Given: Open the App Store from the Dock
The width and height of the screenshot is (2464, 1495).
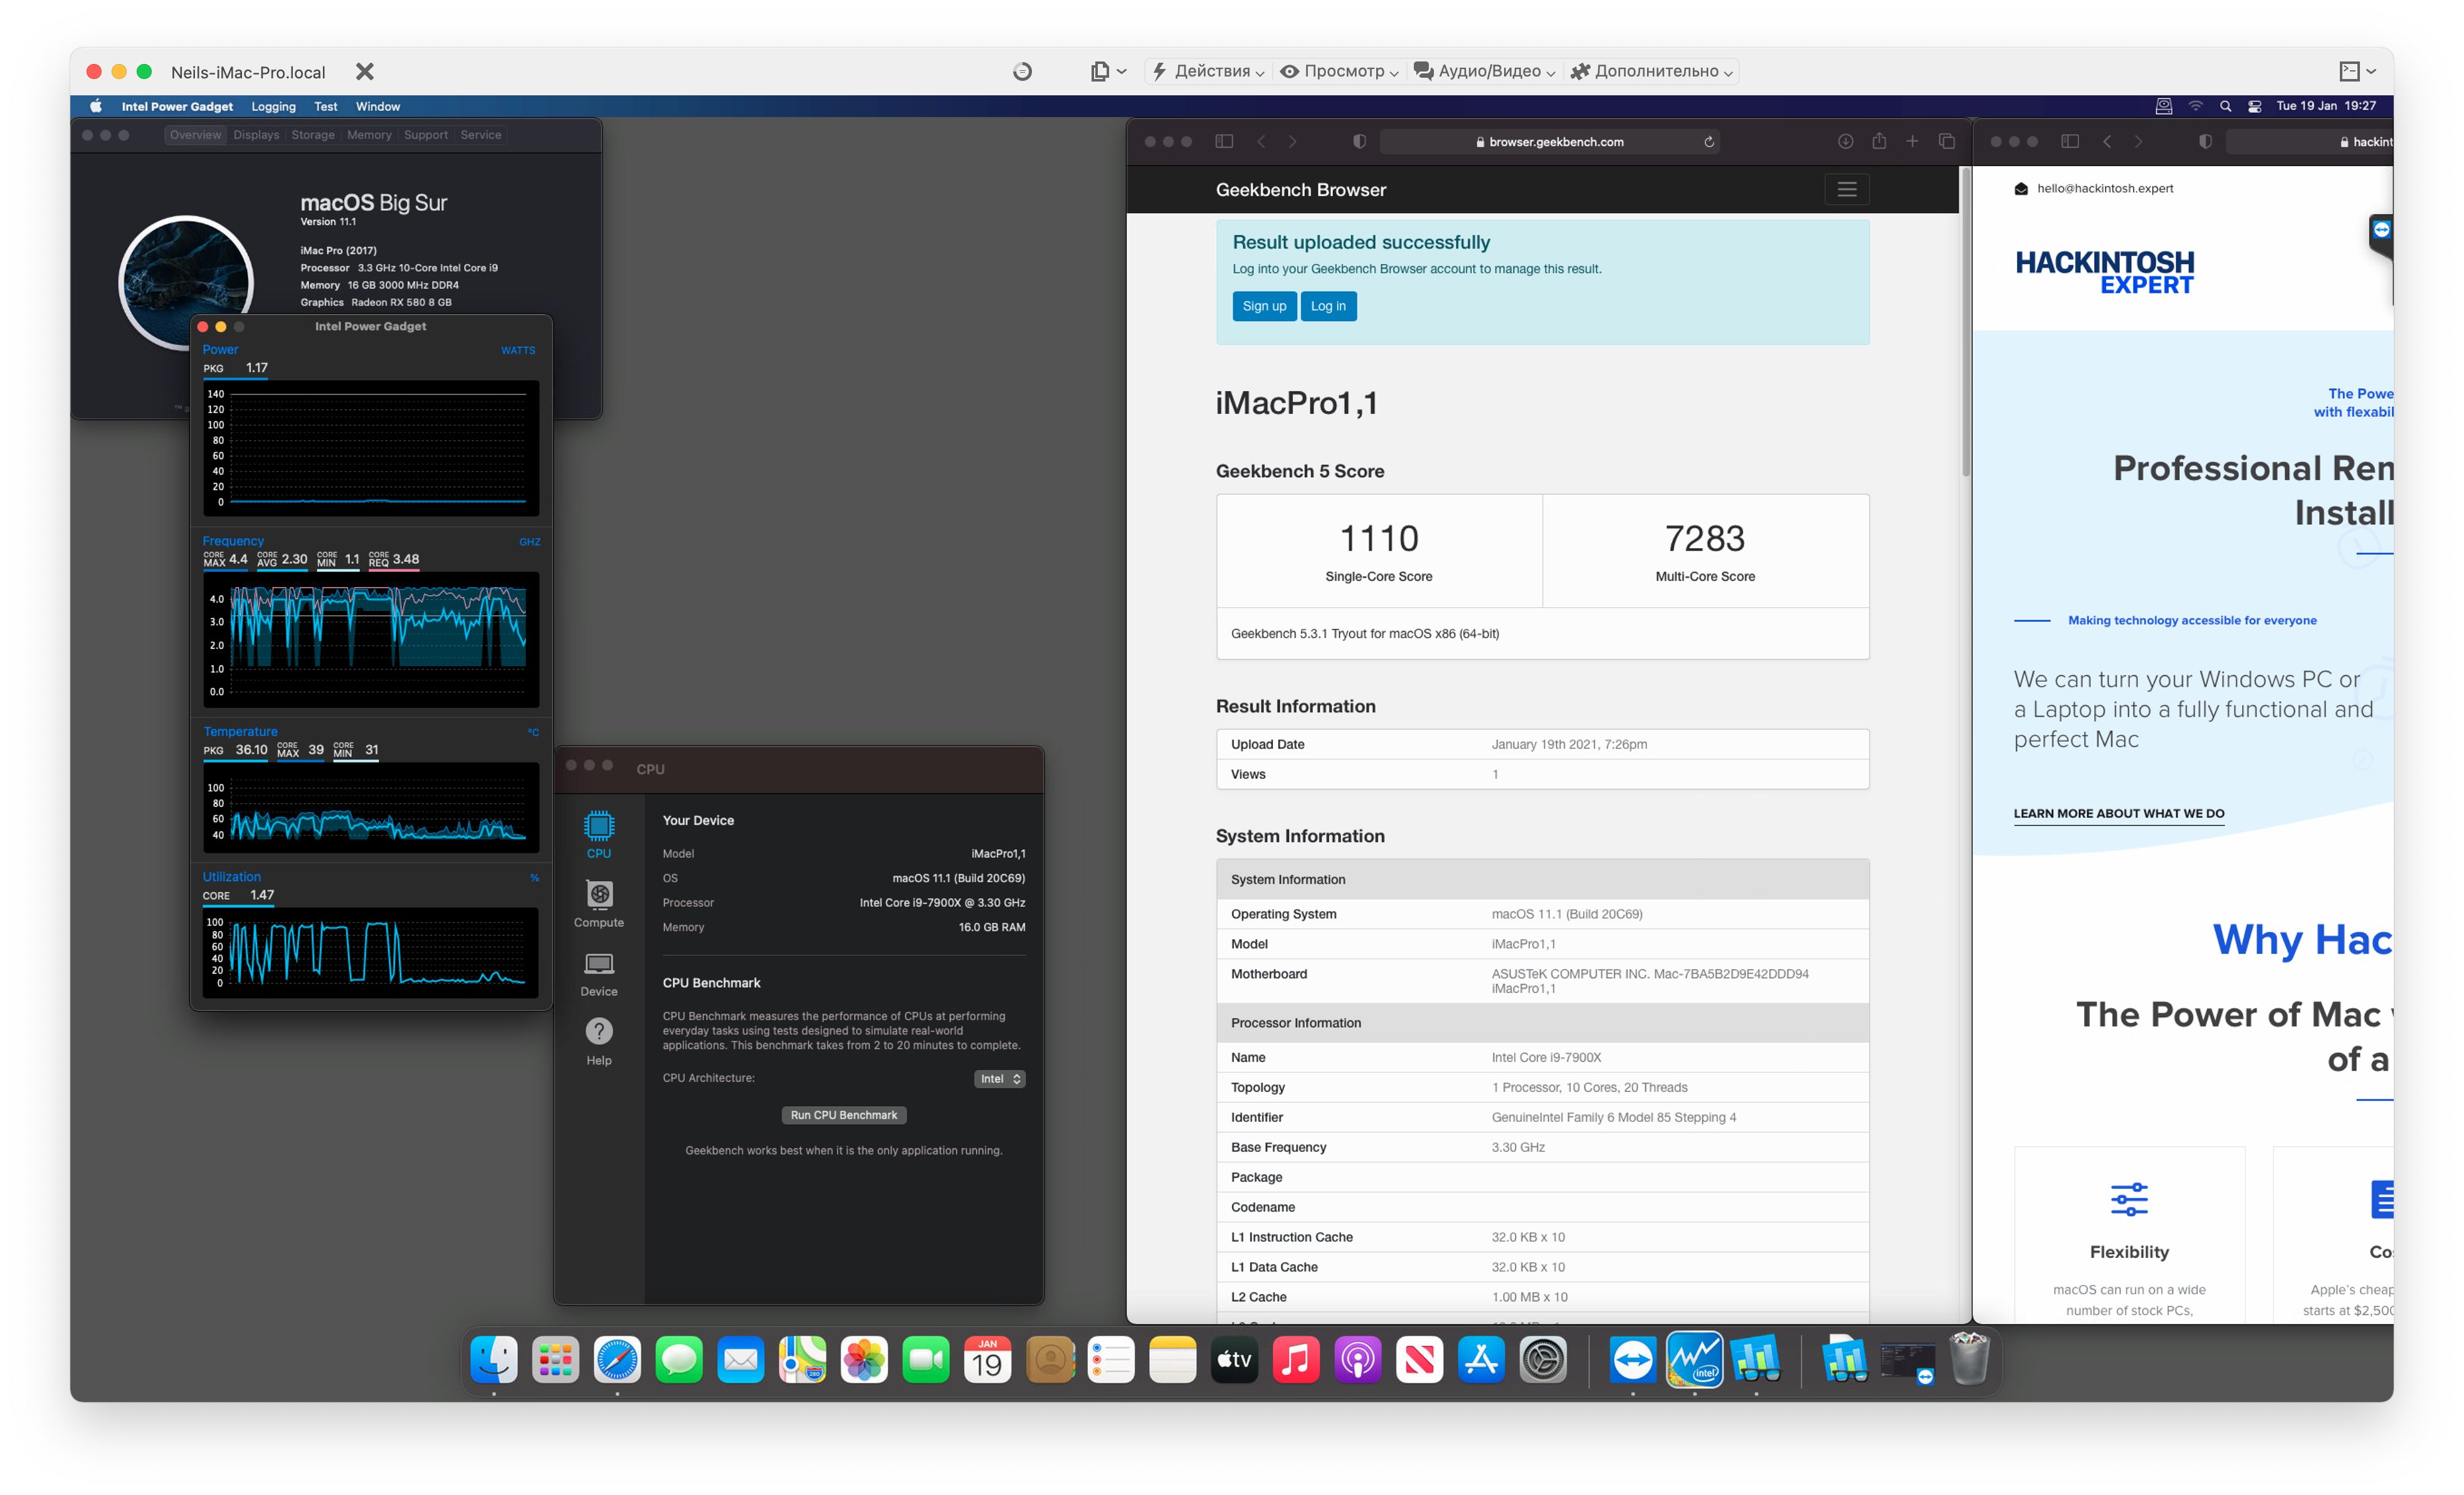Looking at the screenshot, I should 1480,1359.
